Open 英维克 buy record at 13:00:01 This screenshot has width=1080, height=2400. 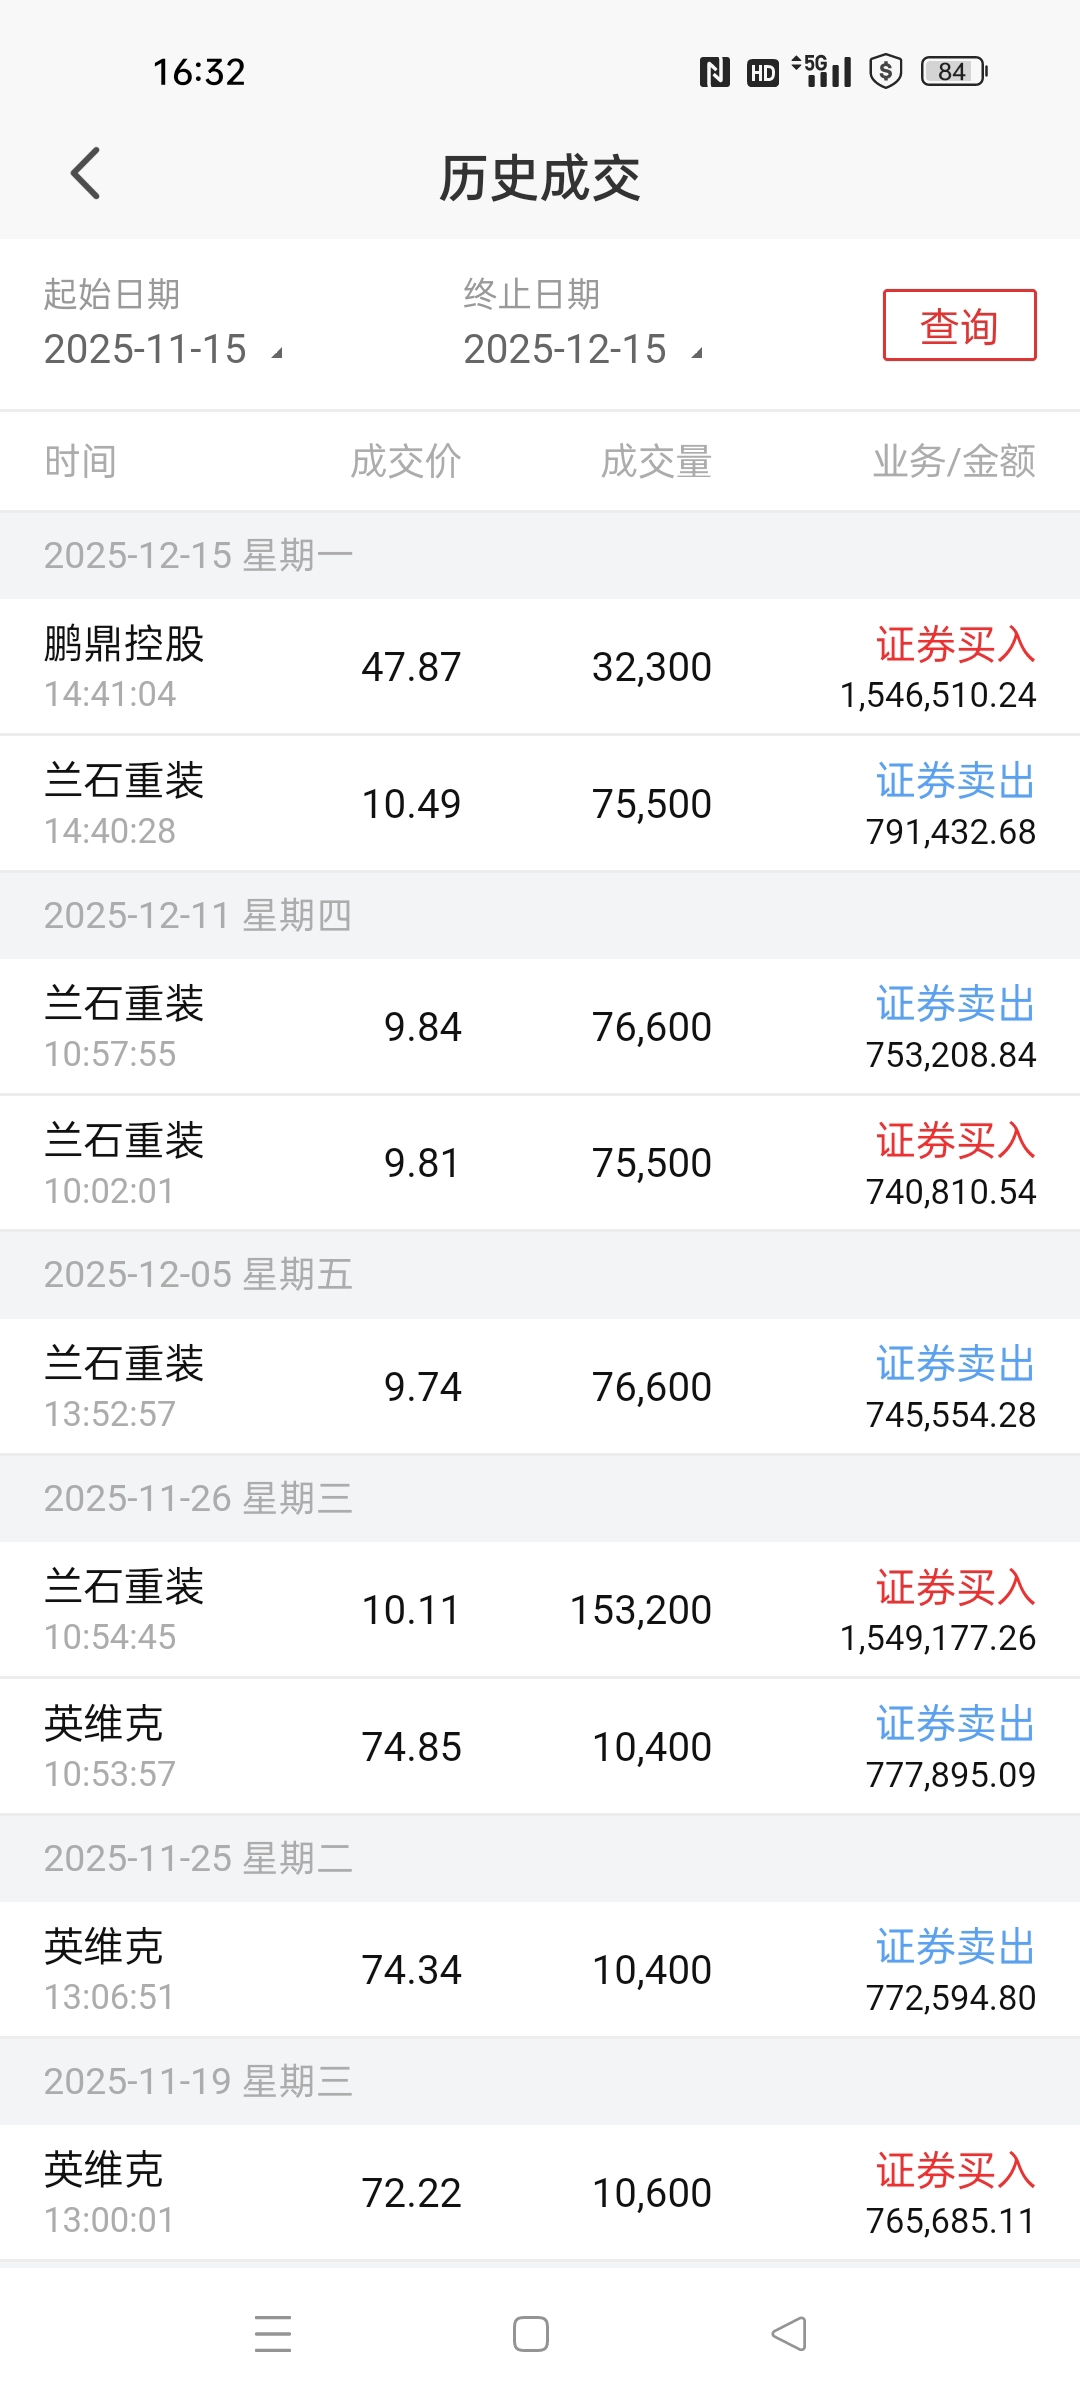[540, 2193]
